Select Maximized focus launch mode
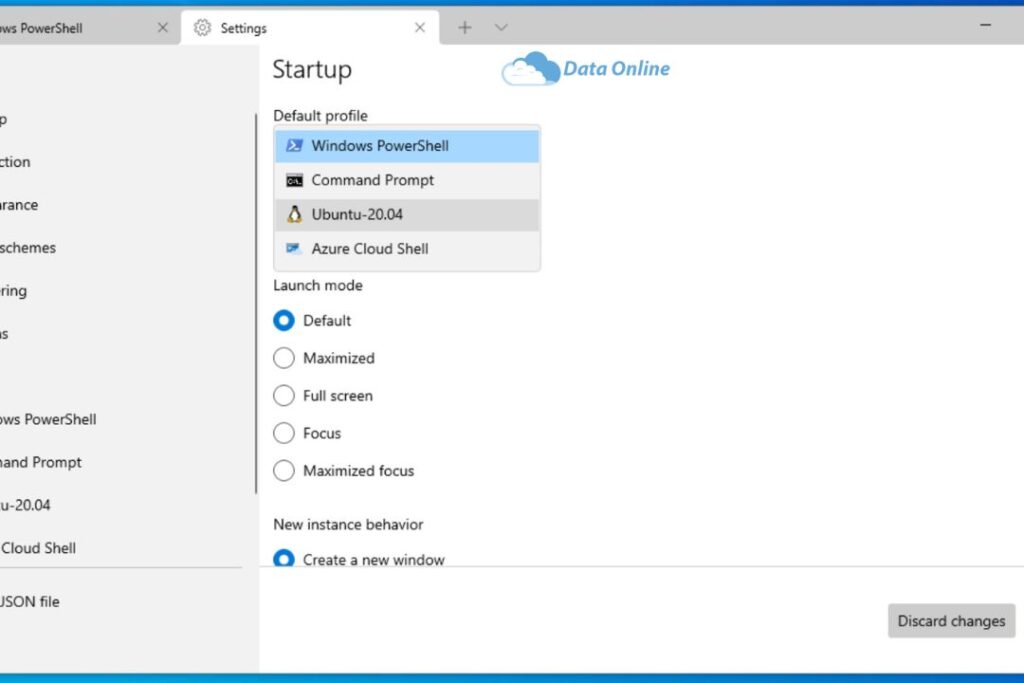1024x683 pixels. 344,471
